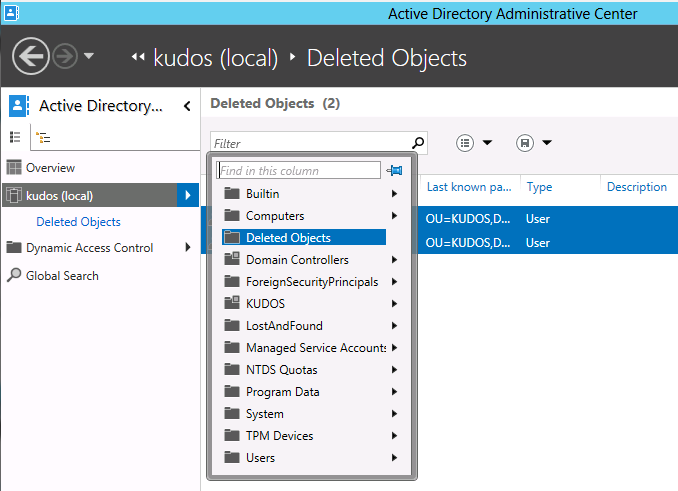Select Deleted Objects in the column list
678x491 pixels.
tap(304, 237)
